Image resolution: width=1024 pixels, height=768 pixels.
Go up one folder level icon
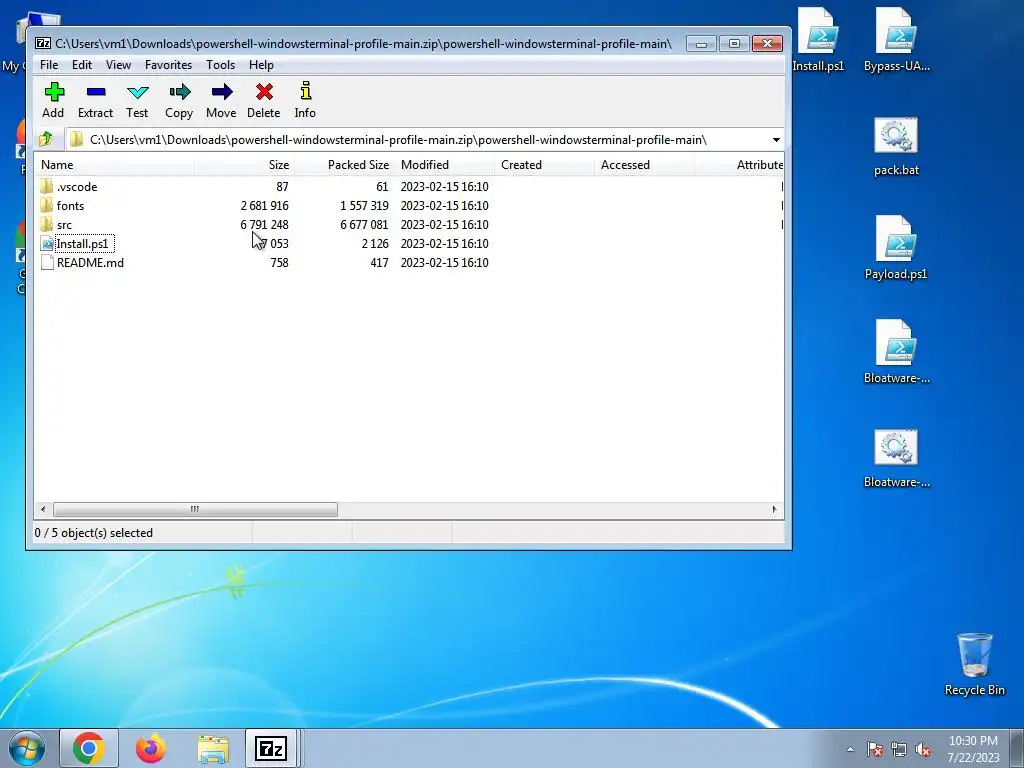pyautogui.click(x=46, y=139)
